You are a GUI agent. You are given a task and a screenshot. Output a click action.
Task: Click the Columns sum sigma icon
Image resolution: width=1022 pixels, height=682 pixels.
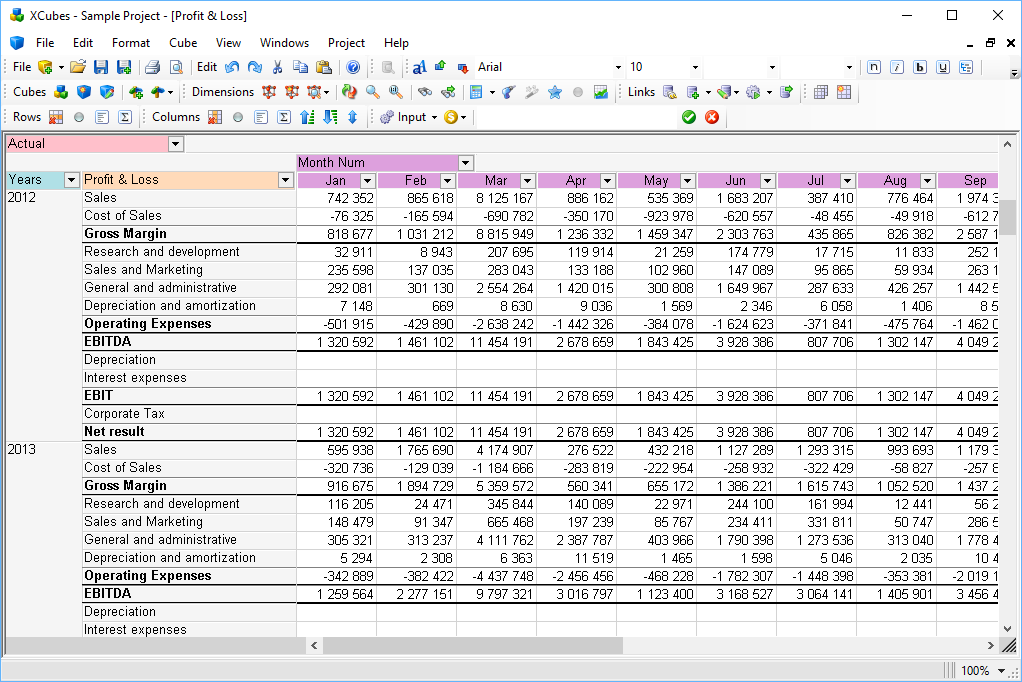(x=284, y=117)
